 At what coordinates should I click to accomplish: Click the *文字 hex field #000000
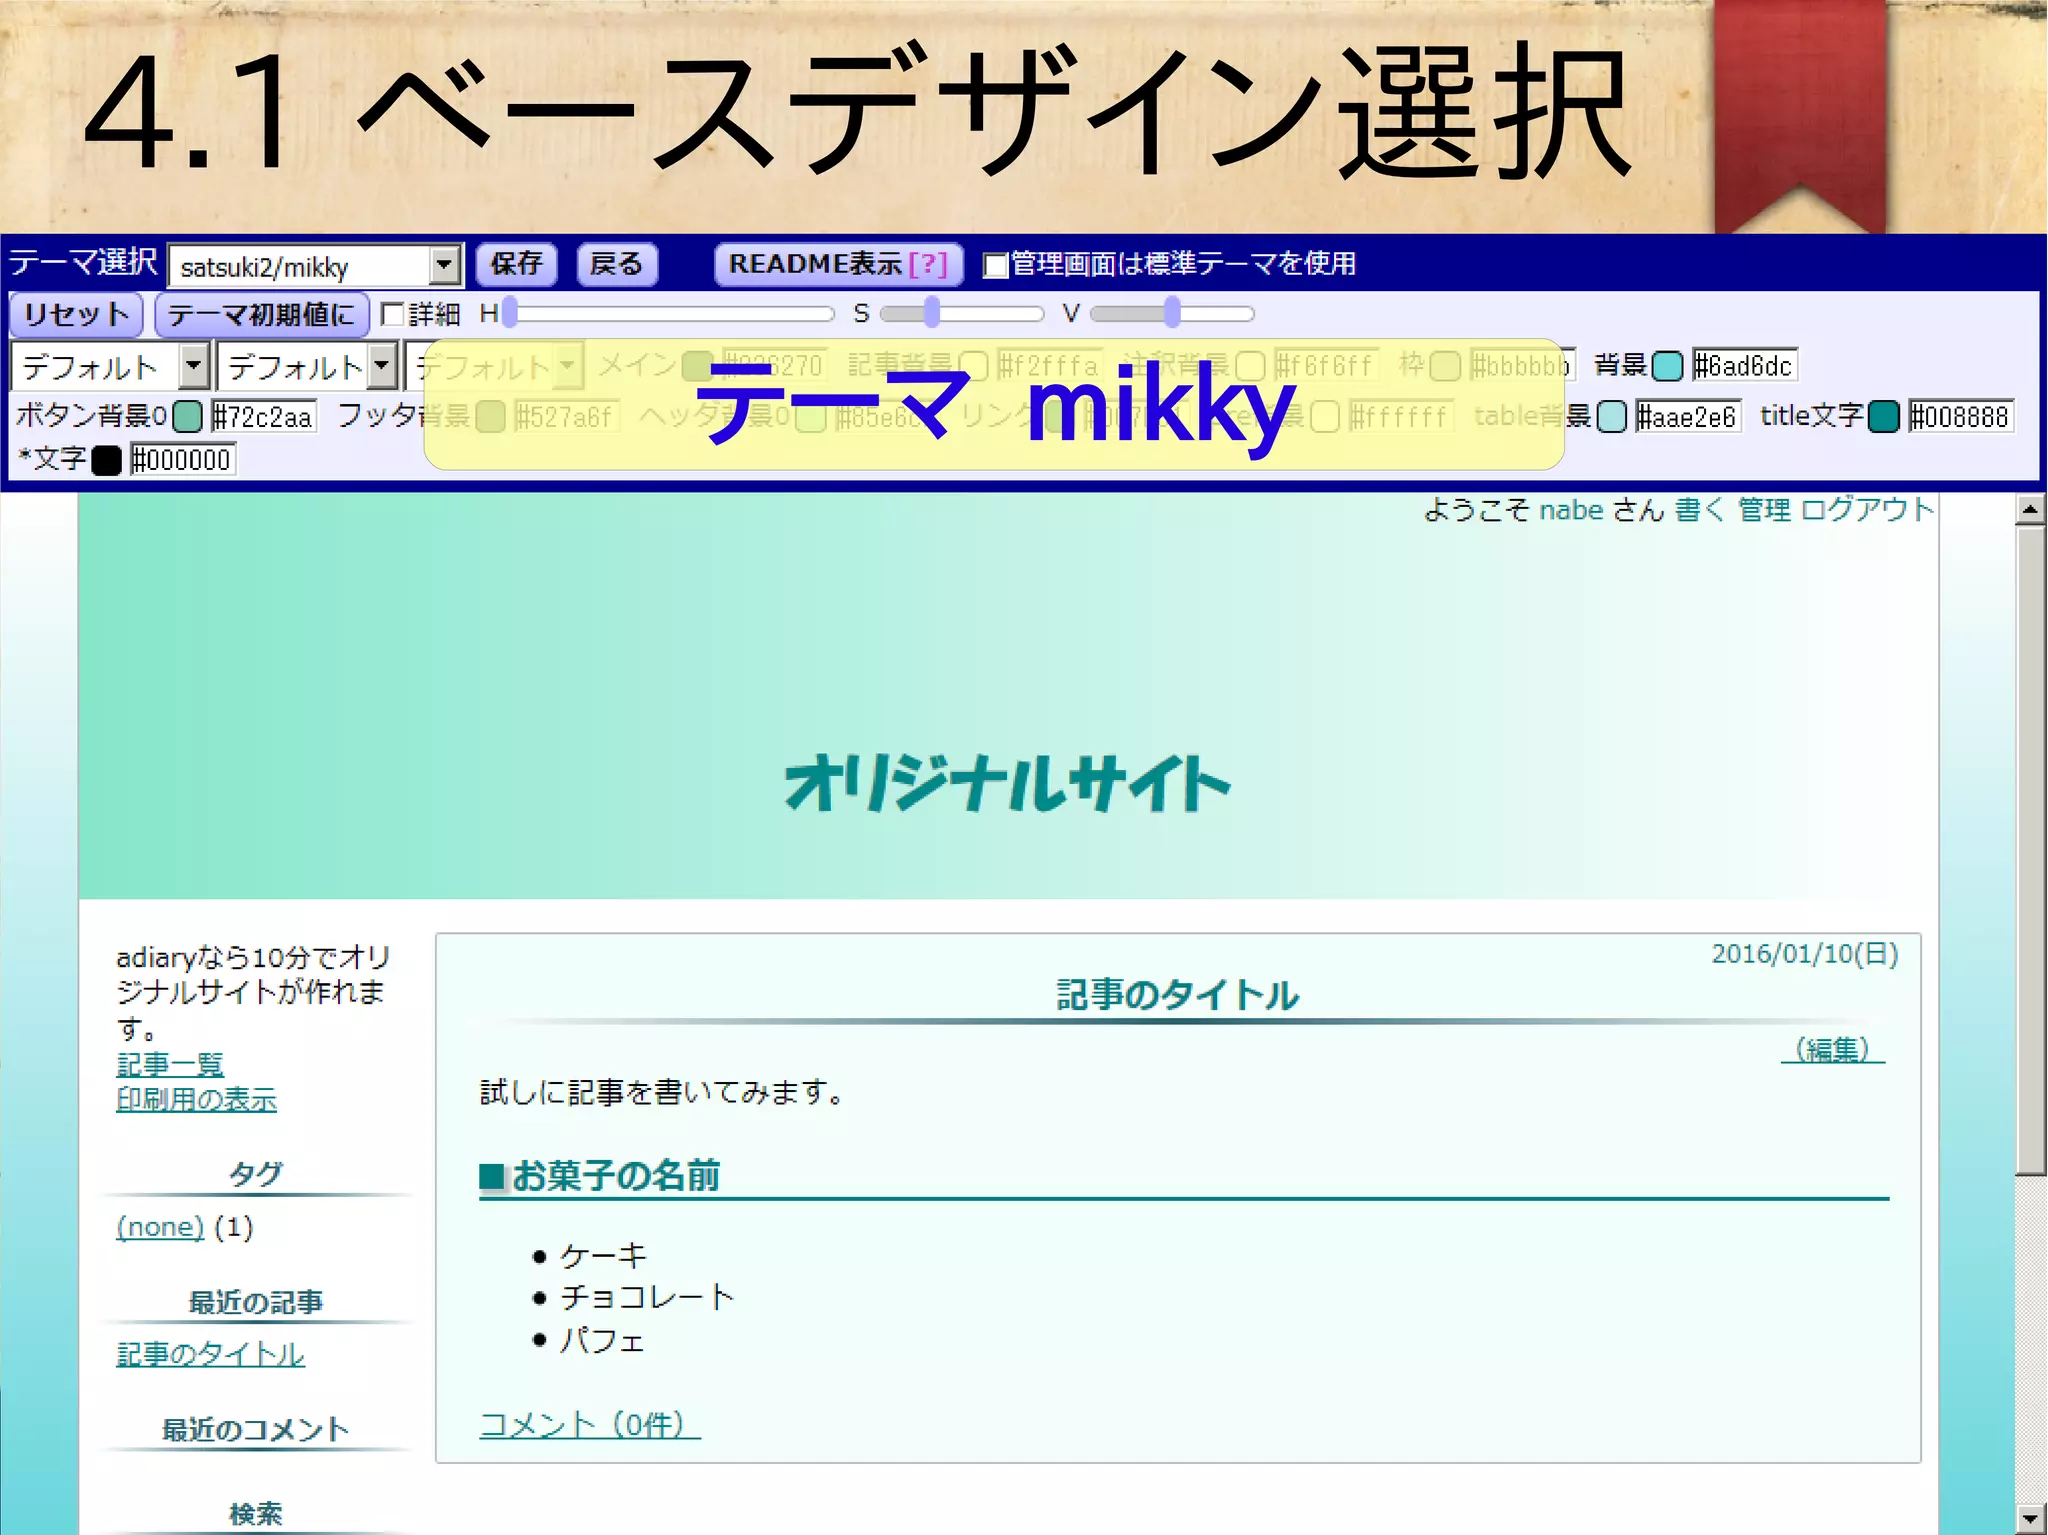tap(183, 460)
